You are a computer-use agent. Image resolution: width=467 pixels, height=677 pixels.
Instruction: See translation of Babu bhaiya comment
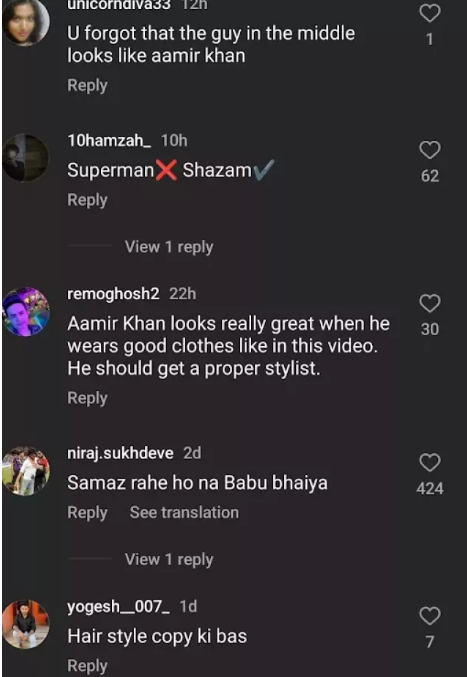pos(184,512)
